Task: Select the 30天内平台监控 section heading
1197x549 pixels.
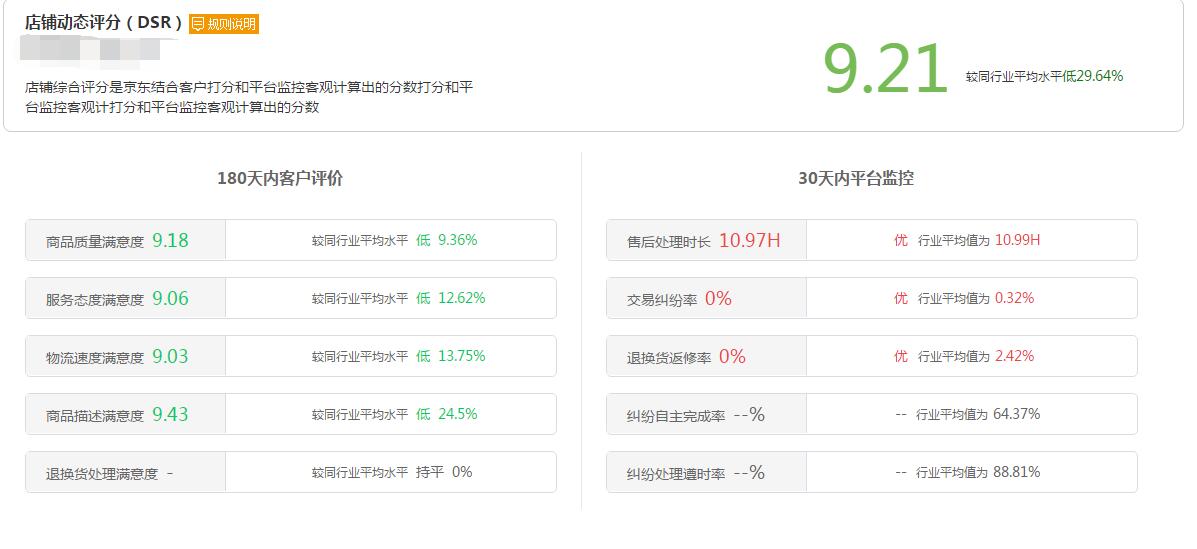Action: (855, 178)
